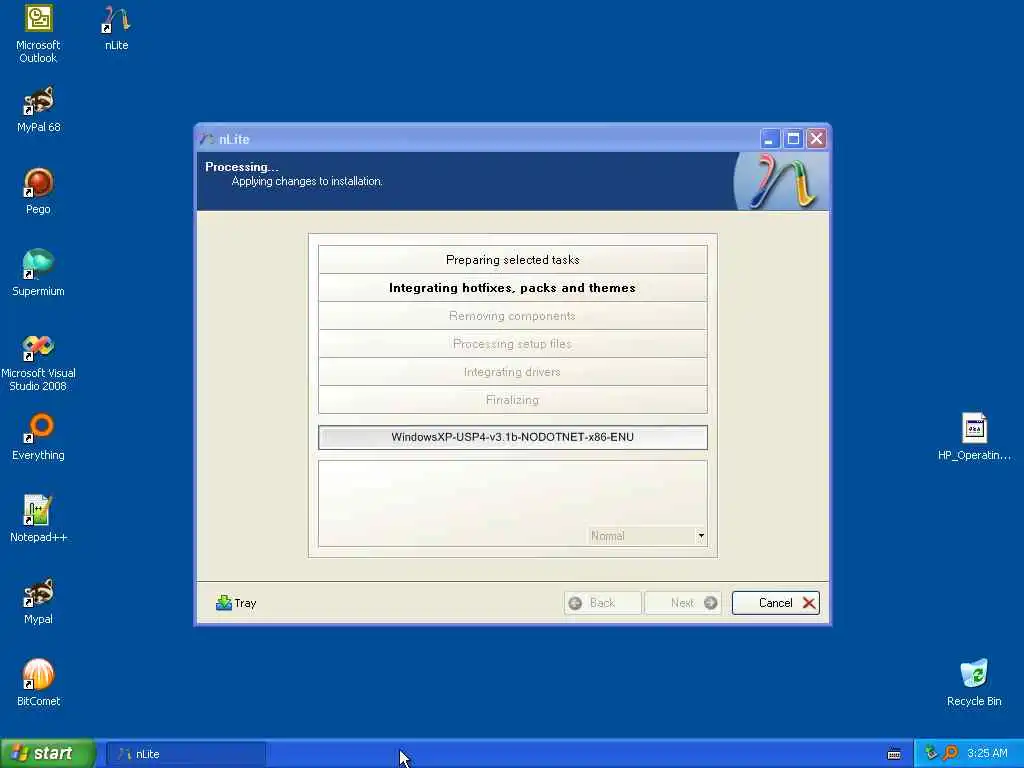
Task: Maximize the nLite window
Action: pyautogui.click(x=793, y=138)
